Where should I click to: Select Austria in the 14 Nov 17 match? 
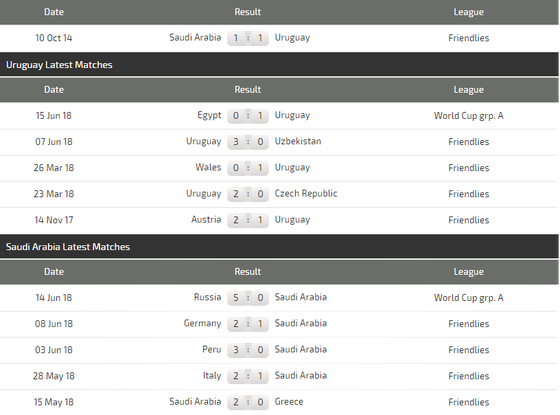click(x=206, y=220)
